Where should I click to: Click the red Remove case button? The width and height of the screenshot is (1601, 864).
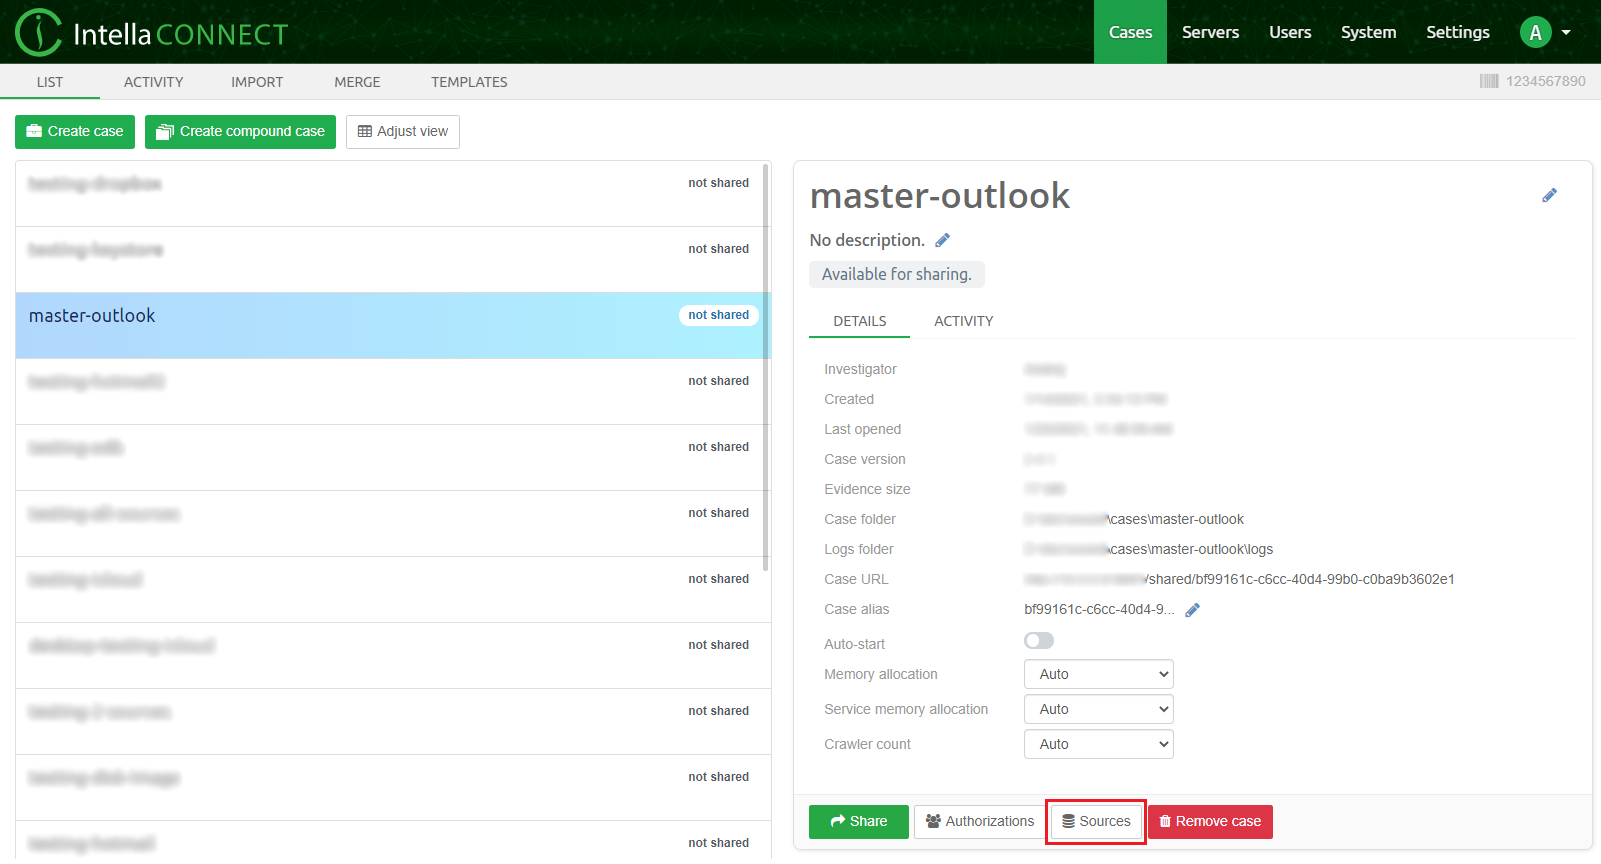pyautogui.click(x=1210, y=822)
